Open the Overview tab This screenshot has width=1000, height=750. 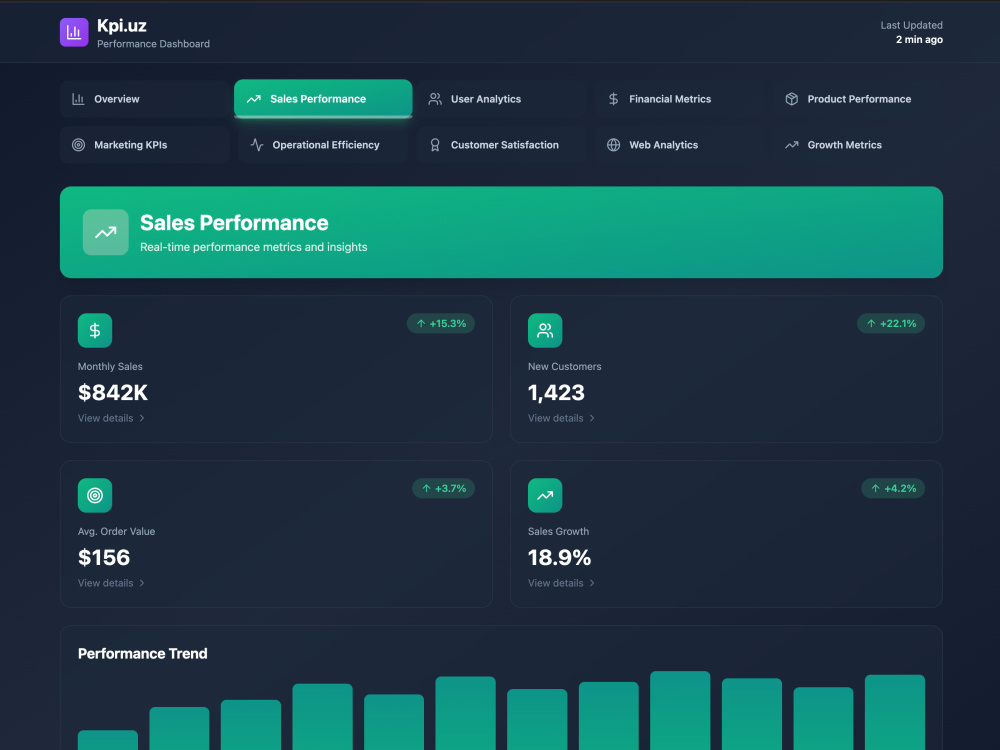click(x=145, y=99)
